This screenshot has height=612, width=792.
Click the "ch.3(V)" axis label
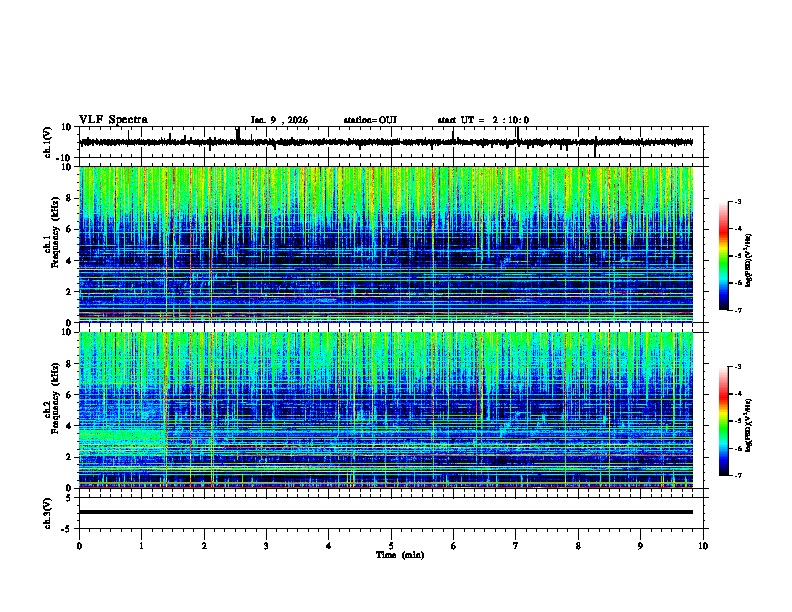click(x=48, y=513)
